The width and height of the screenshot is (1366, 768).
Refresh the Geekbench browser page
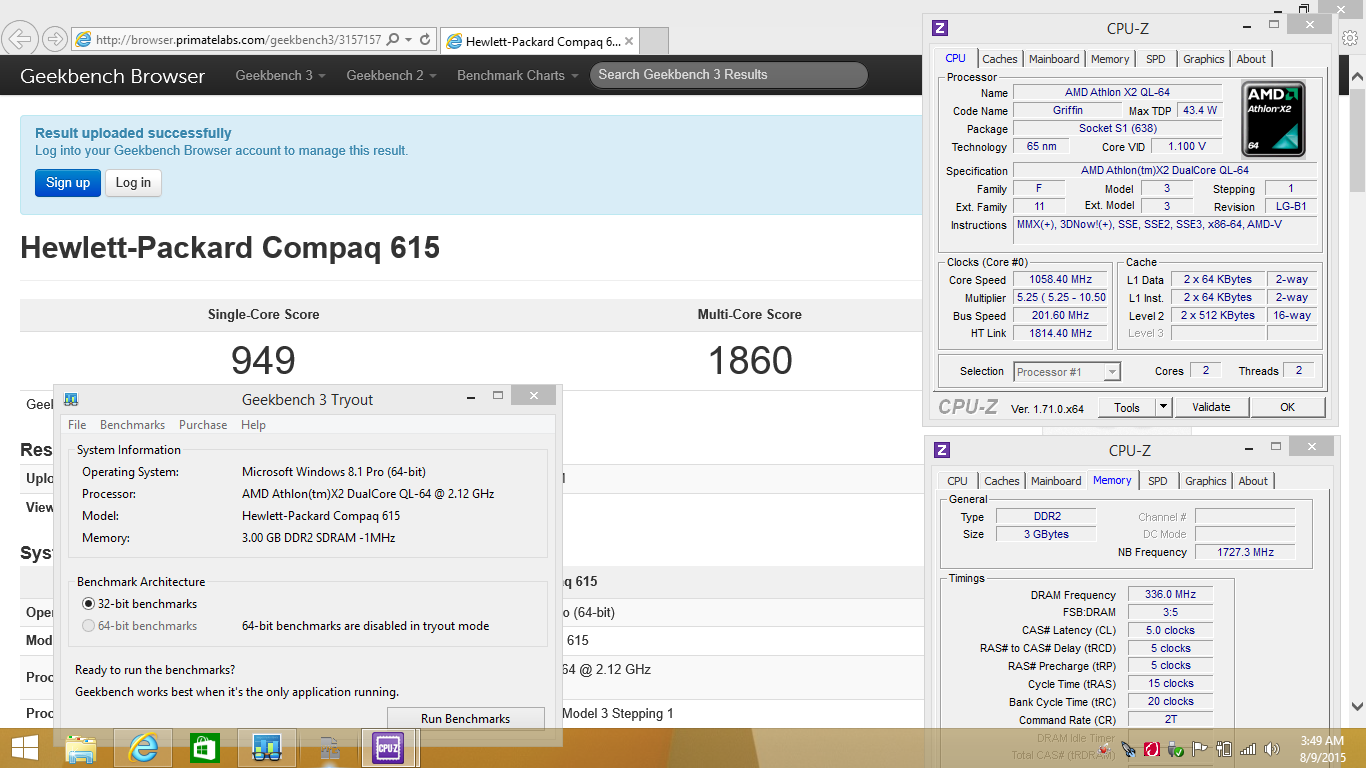[x=425, y=40]
